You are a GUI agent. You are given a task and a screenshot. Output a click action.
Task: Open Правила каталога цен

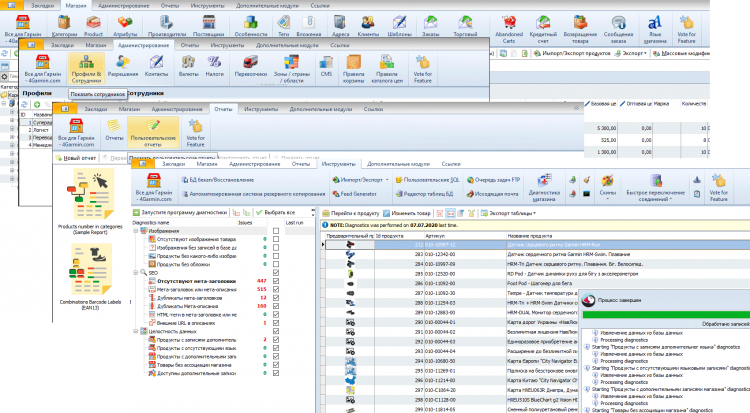tap(386, 69)
